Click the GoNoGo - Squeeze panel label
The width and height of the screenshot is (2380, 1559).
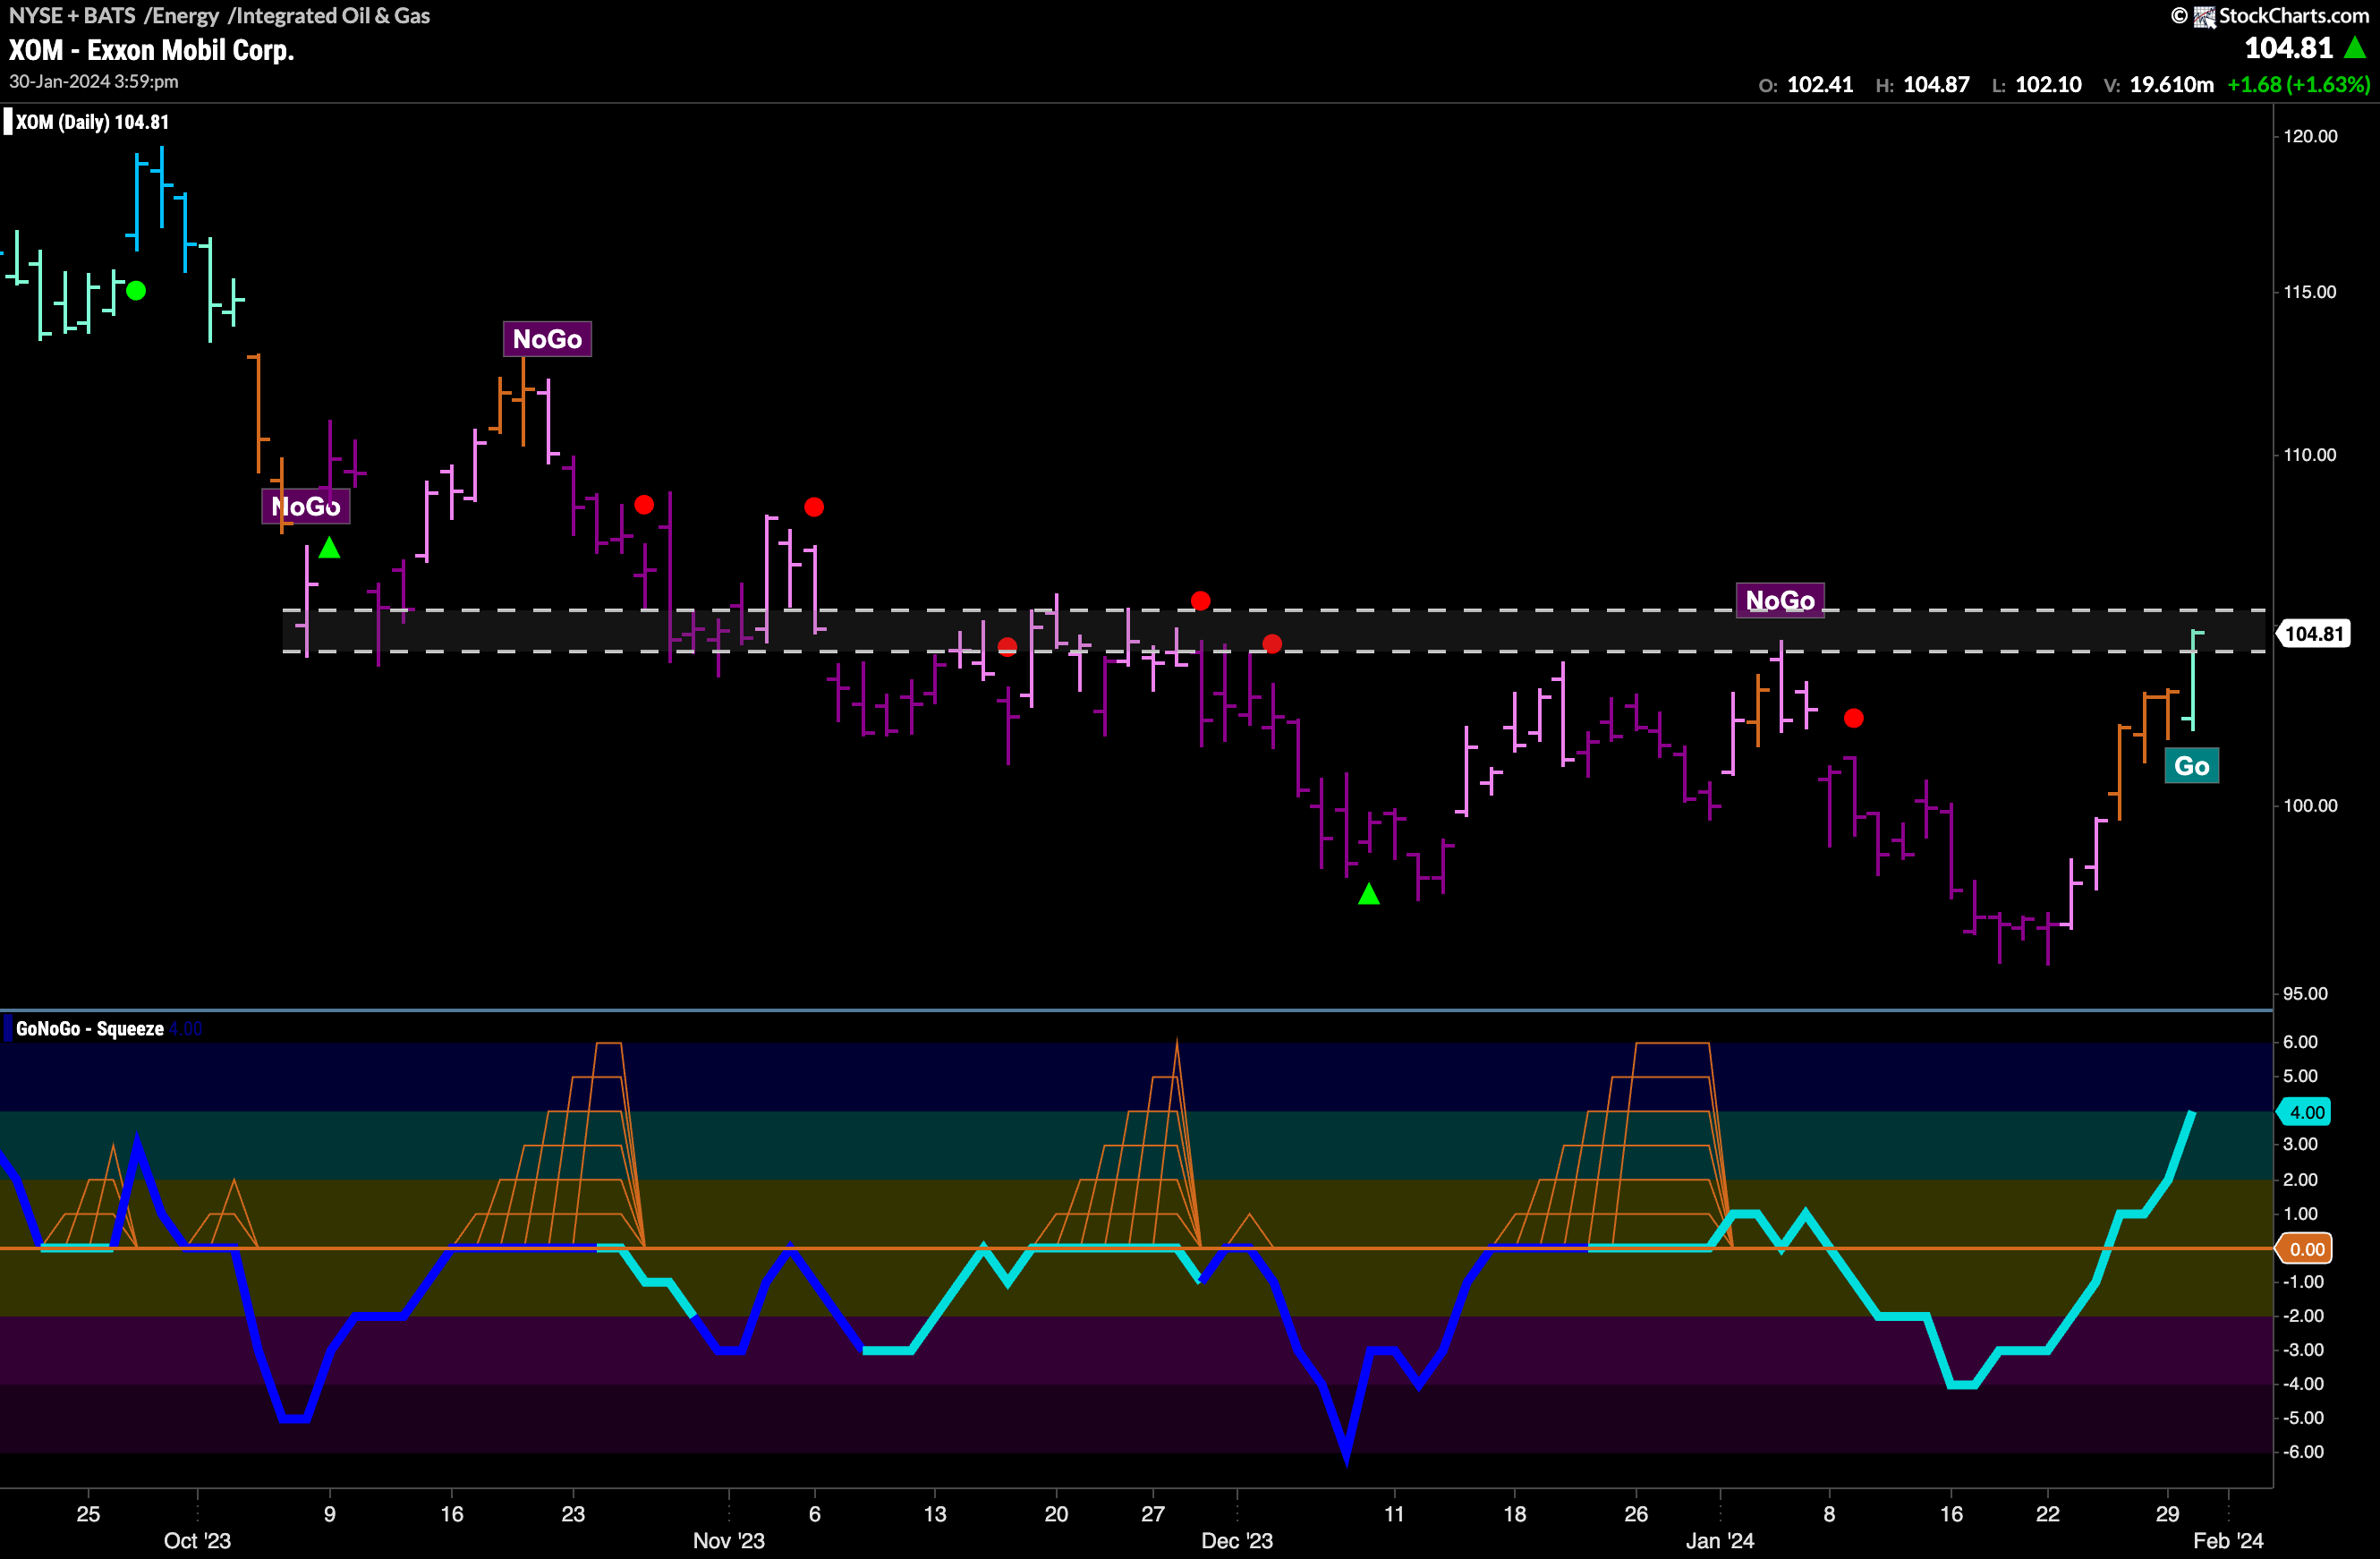click(90, 1028)
